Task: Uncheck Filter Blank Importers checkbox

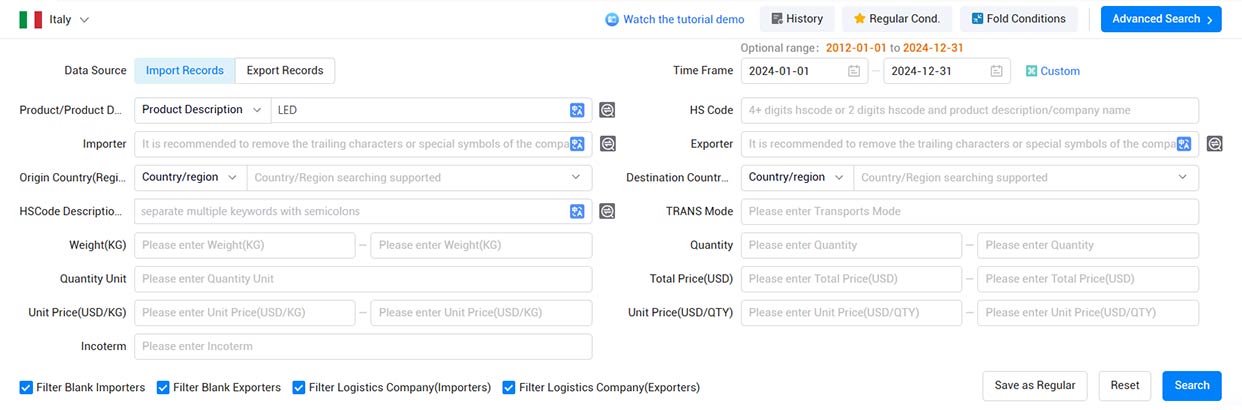Action: pyautogui.click(x=26, y=387)
